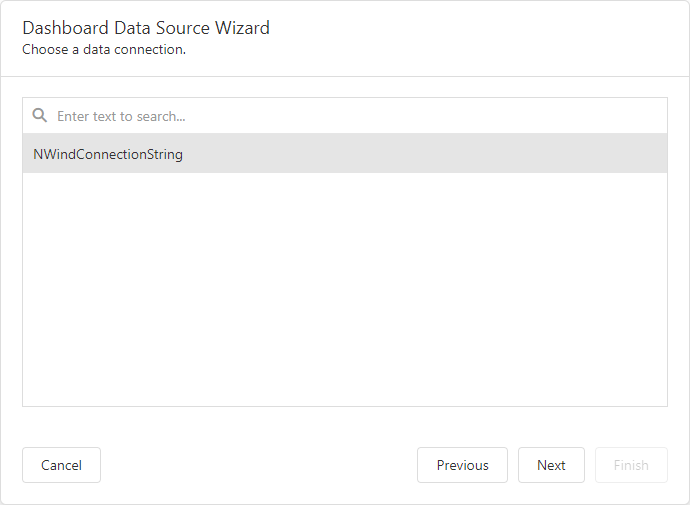Click the disabled Finish button
Viewport: 690px width, 505px height.
(x=631, y=465)
